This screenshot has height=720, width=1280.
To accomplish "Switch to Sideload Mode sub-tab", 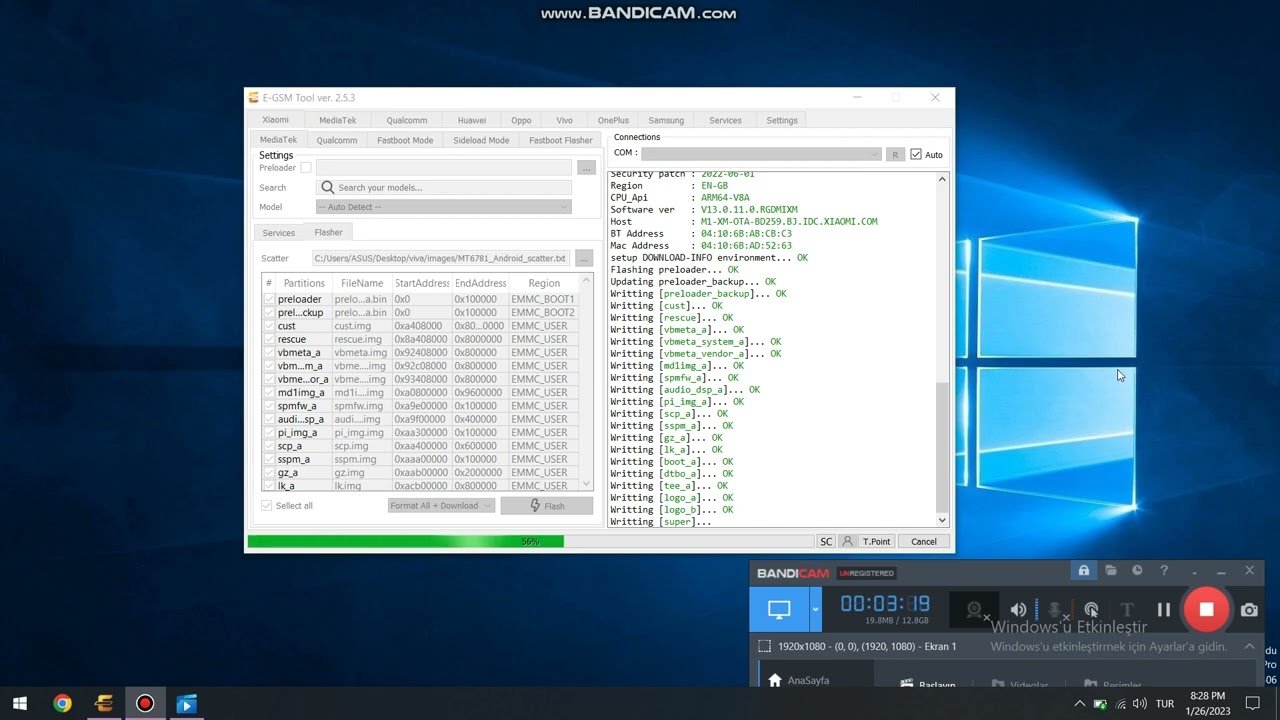I will point(481,140).
